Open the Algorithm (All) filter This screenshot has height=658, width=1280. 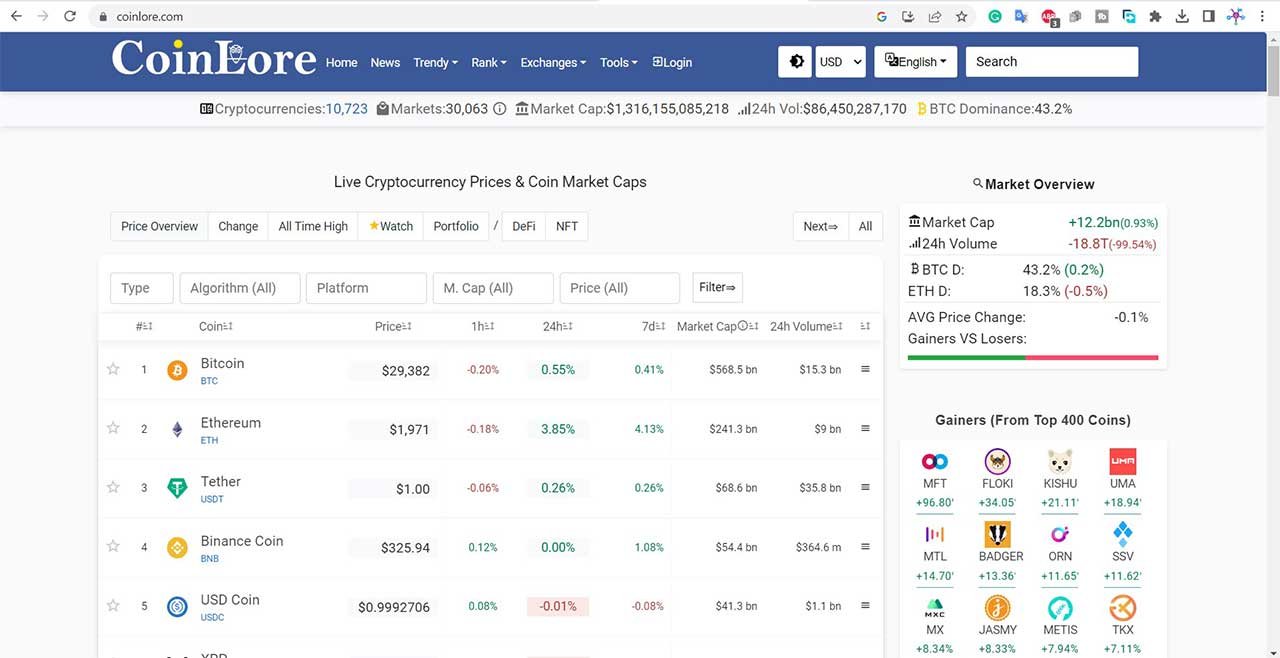pyautogui.click(x=240, y=288)
